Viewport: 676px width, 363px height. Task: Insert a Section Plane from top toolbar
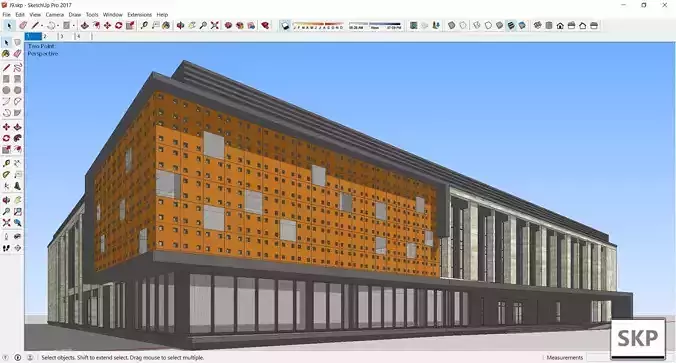point(413,25)
